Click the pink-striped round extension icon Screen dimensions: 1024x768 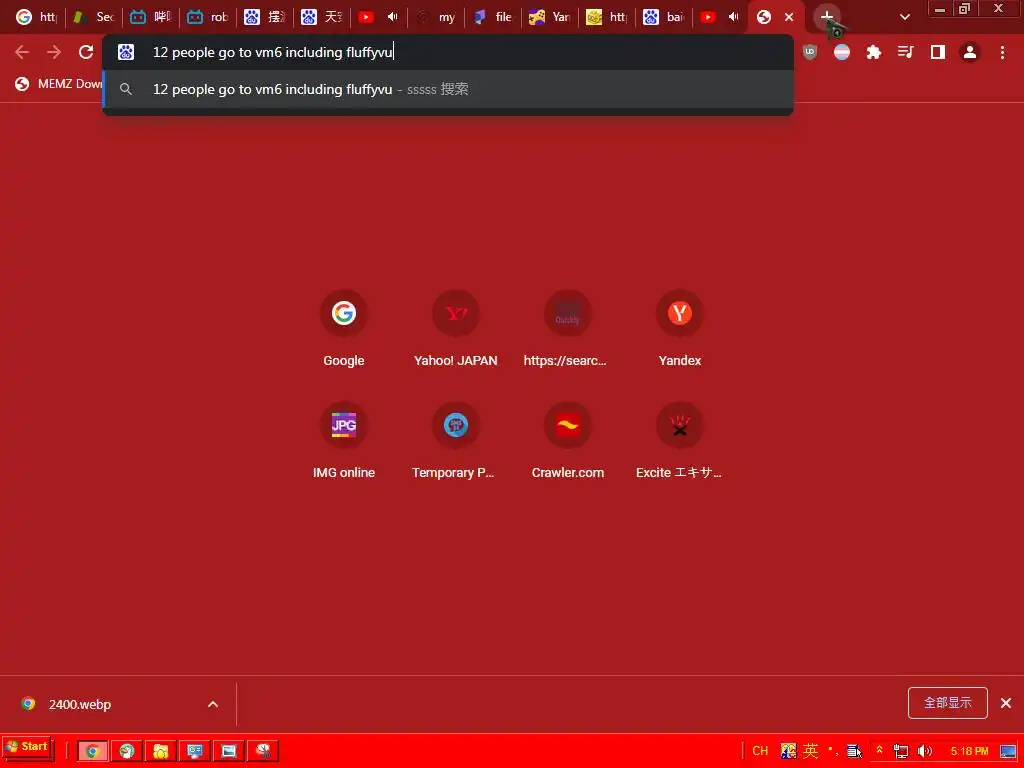[x=842, y=52]
